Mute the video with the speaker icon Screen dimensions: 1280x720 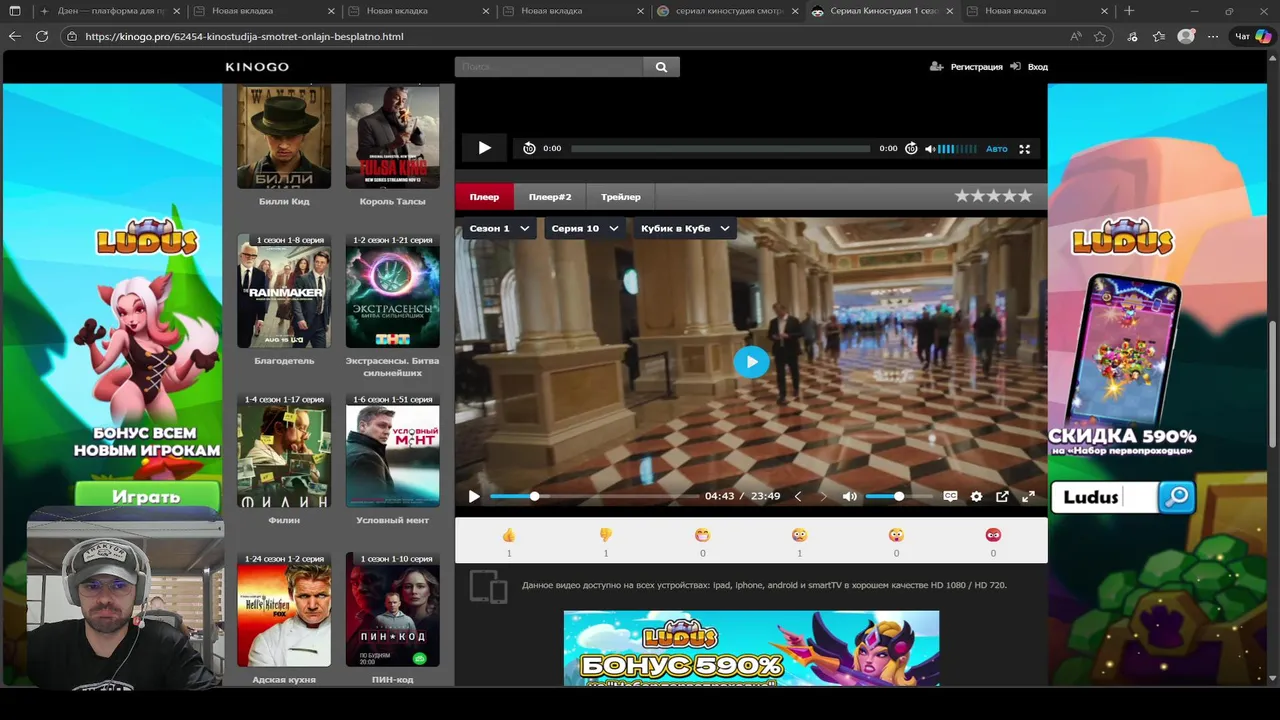tap(849, 496)
